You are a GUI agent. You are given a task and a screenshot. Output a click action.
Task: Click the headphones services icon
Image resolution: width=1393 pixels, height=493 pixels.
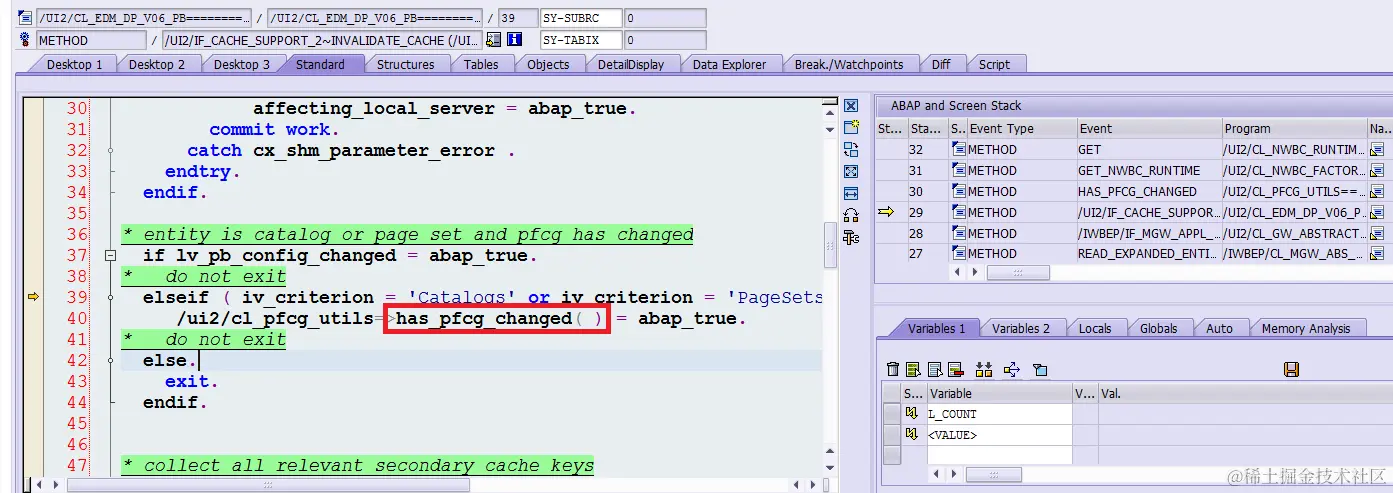click(851, 215)
